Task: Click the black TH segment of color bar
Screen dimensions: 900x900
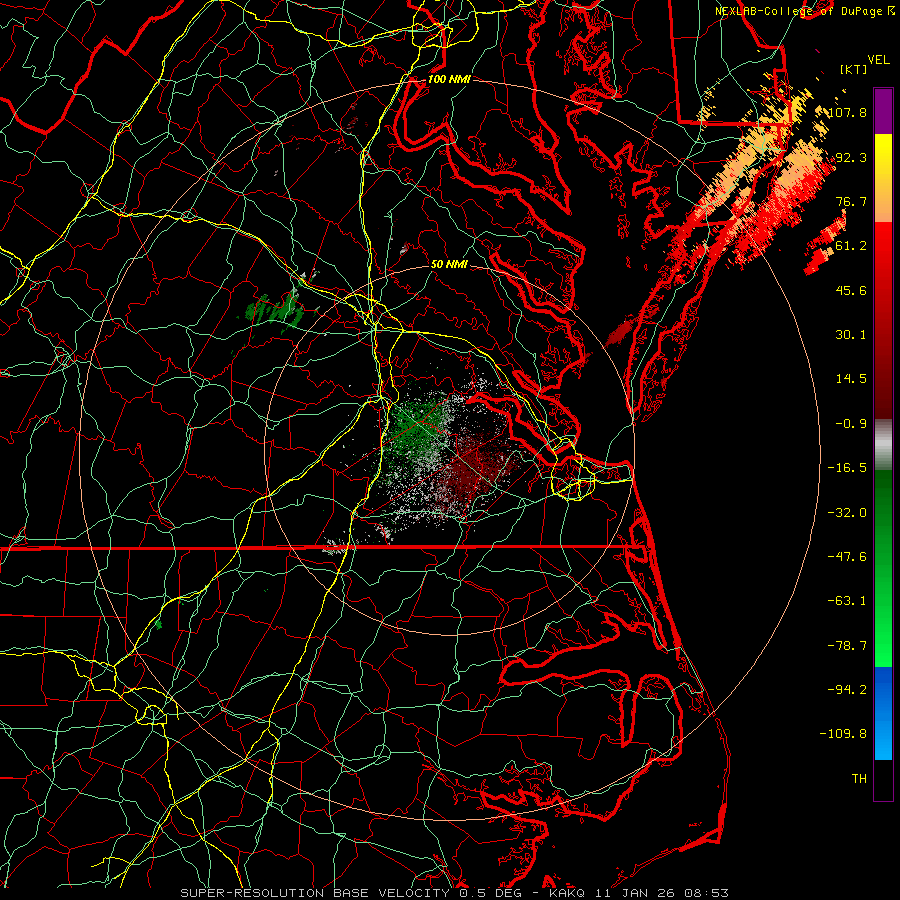Action: click(x=883, y=779)
